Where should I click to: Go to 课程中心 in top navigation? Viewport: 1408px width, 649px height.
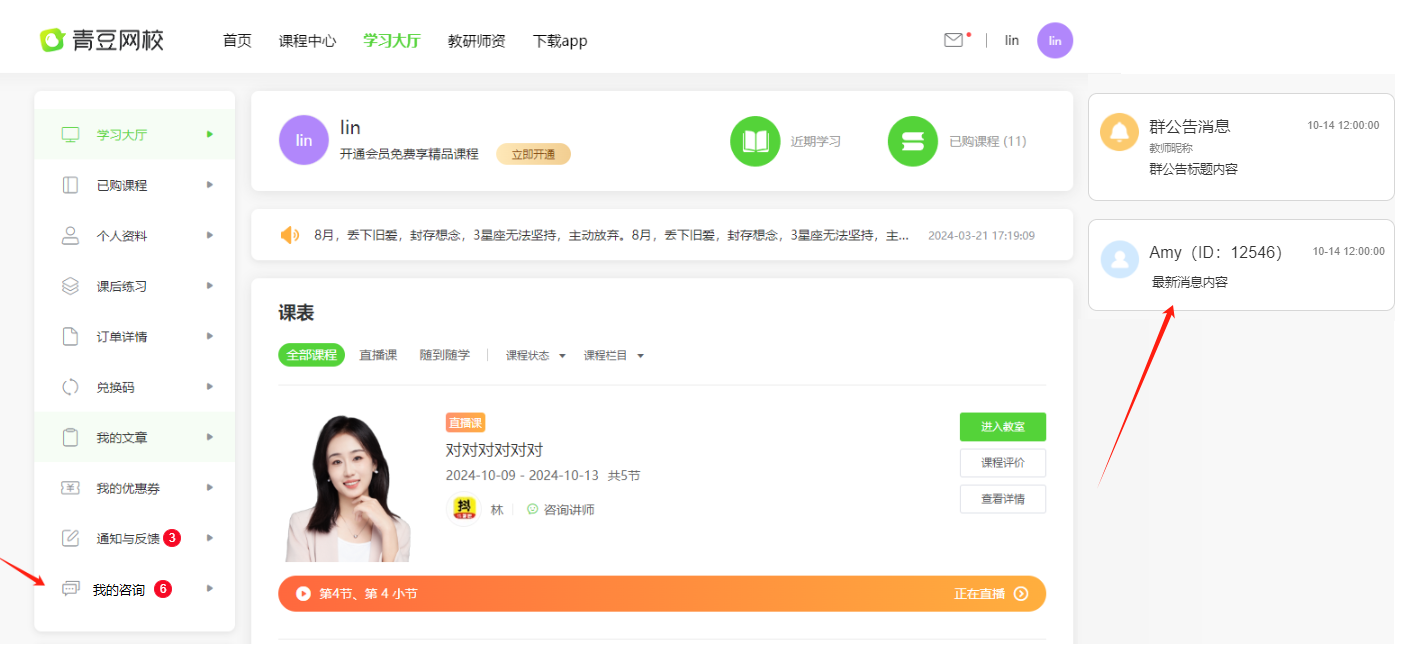pyautogui.click(x=307, y=41)
